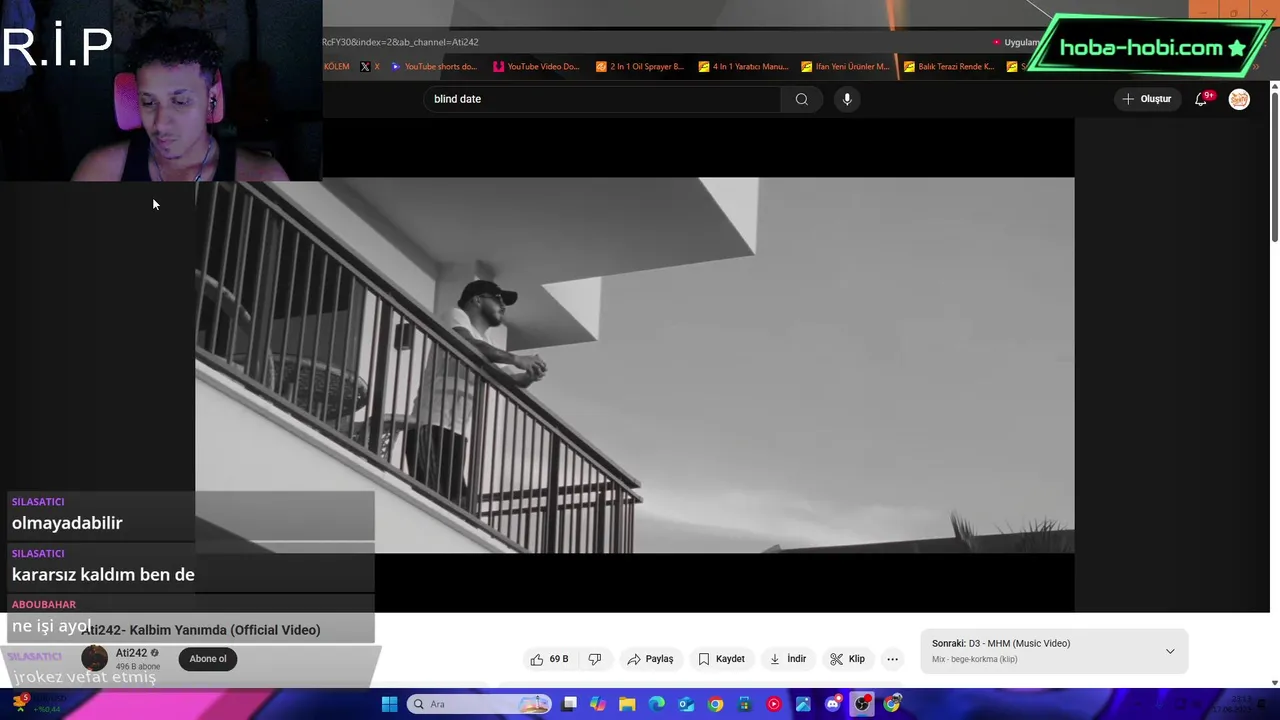Image resolution: width=1280 pixels, height=720 pixels.
Task: Open 'YouTube Video Do...' bookmark
Action: point(536,67)
